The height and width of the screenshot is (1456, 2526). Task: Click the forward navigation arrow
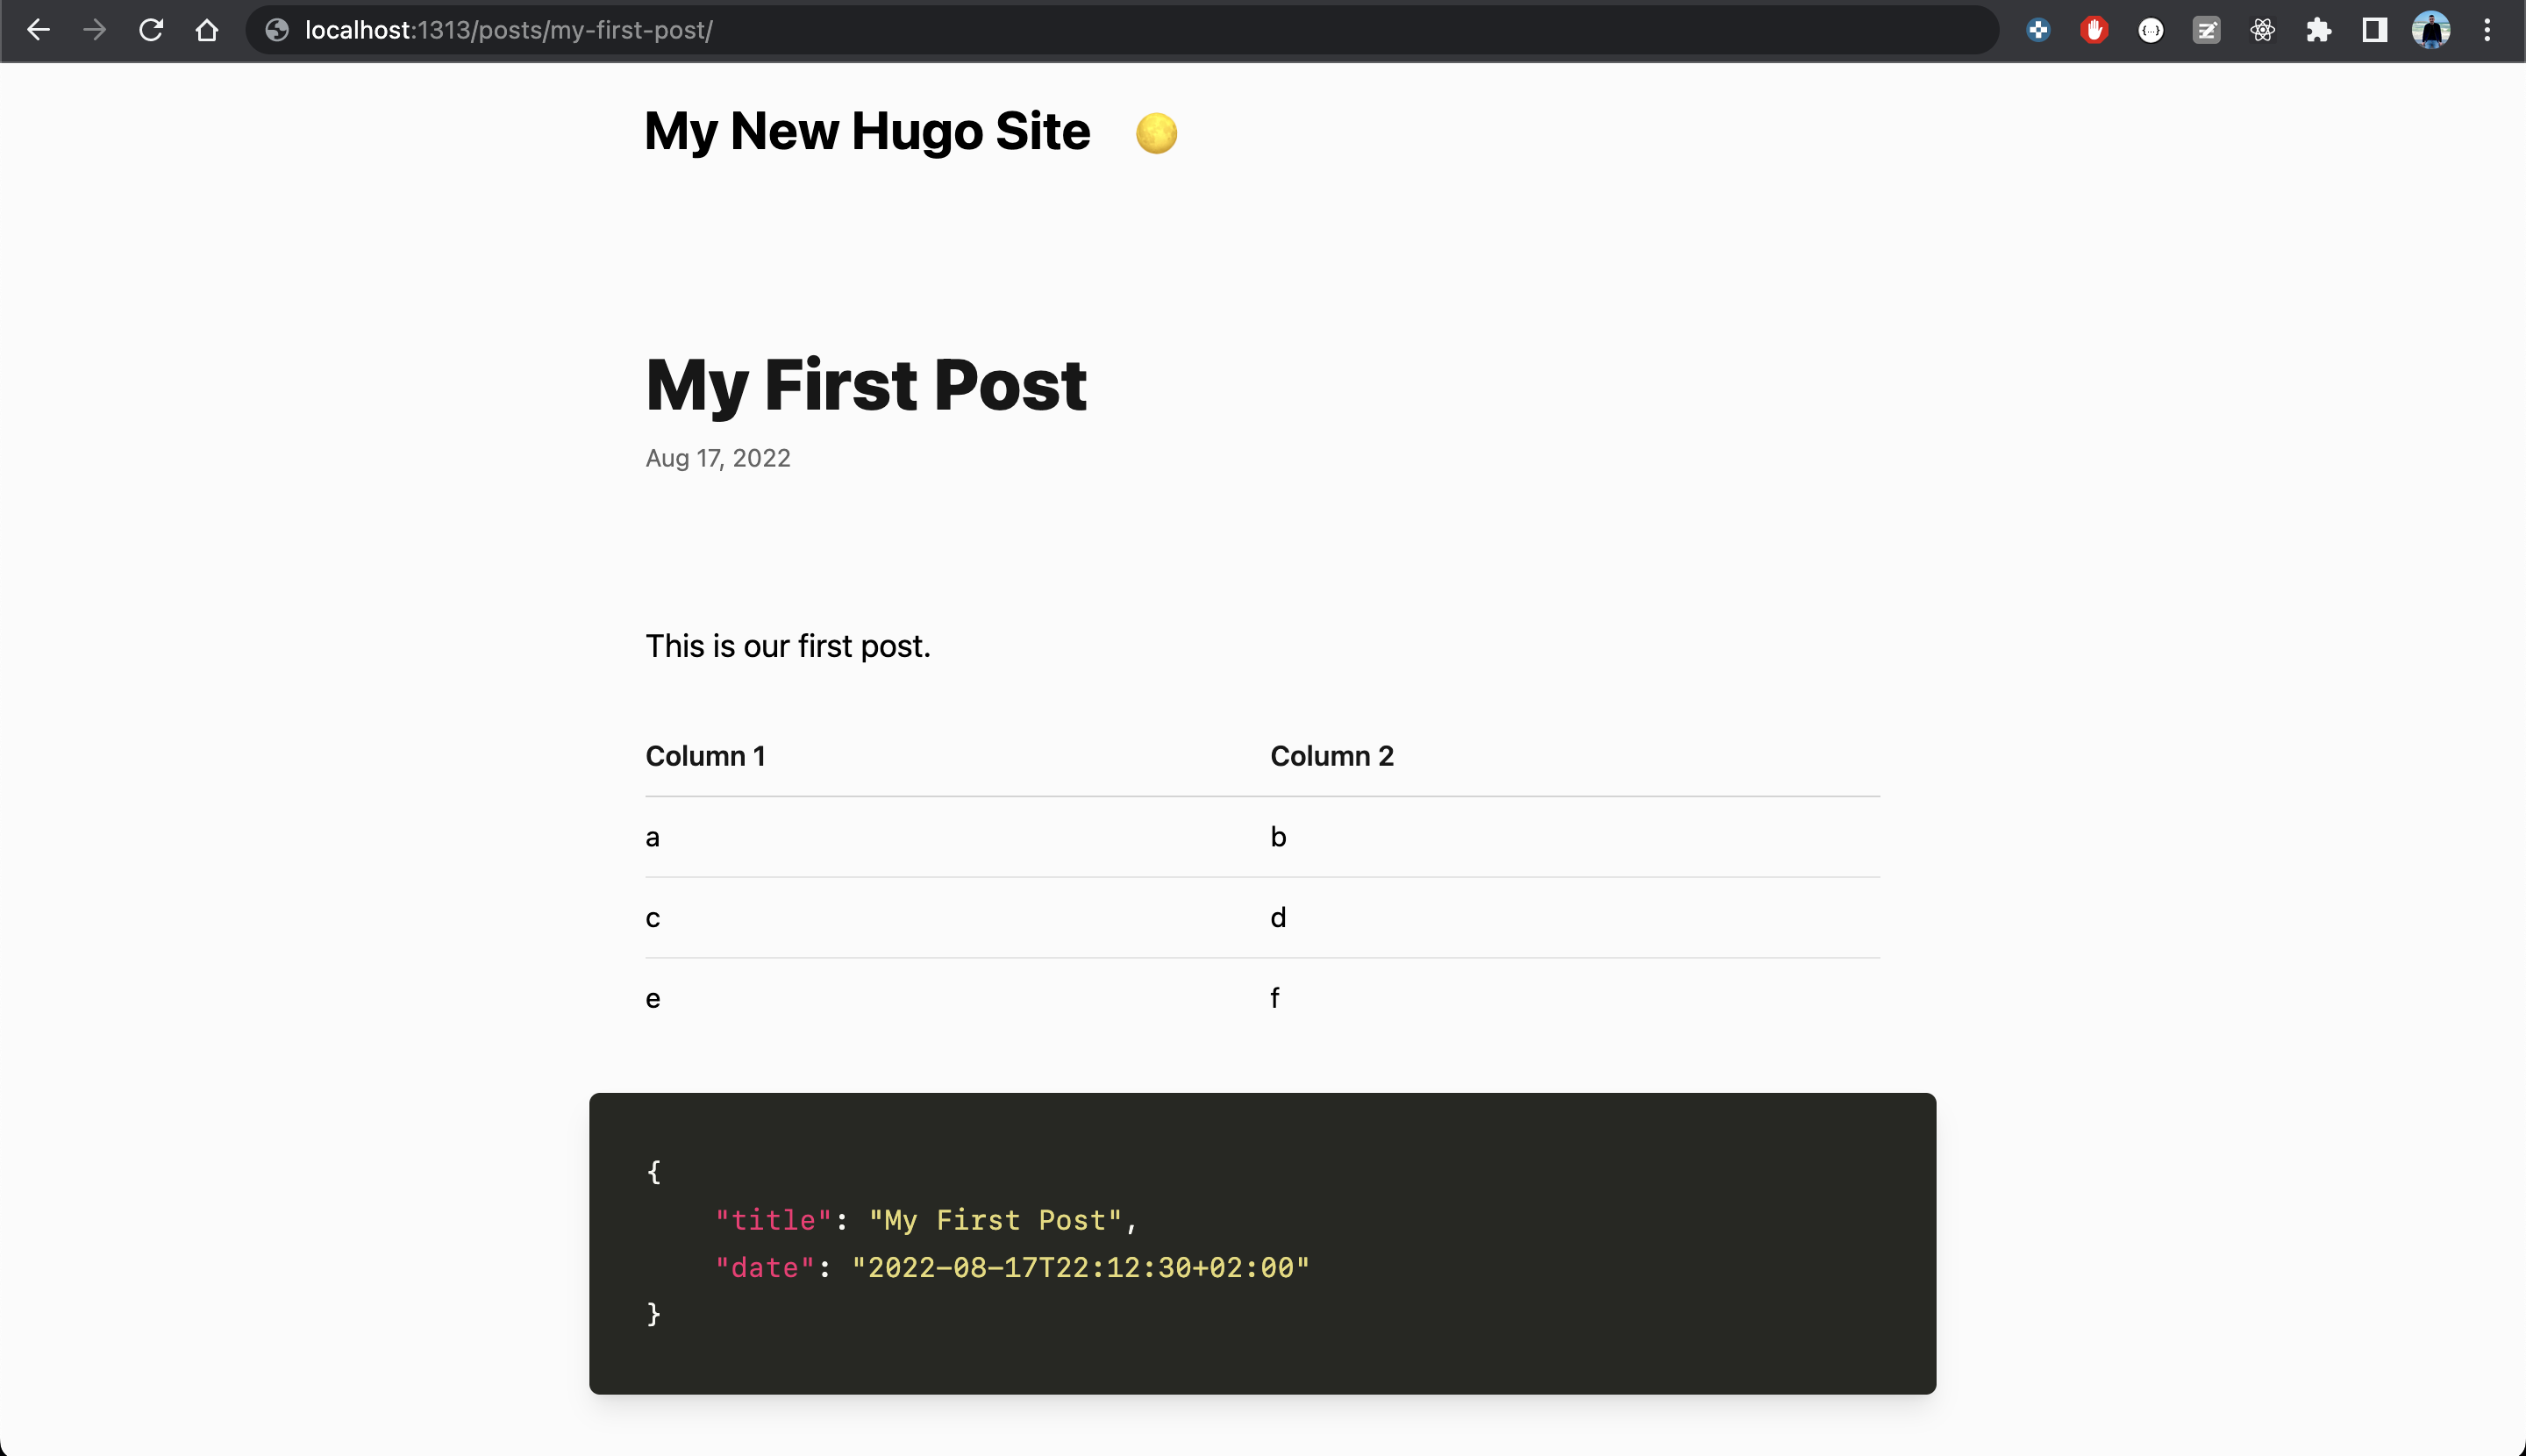coord(94,30)
